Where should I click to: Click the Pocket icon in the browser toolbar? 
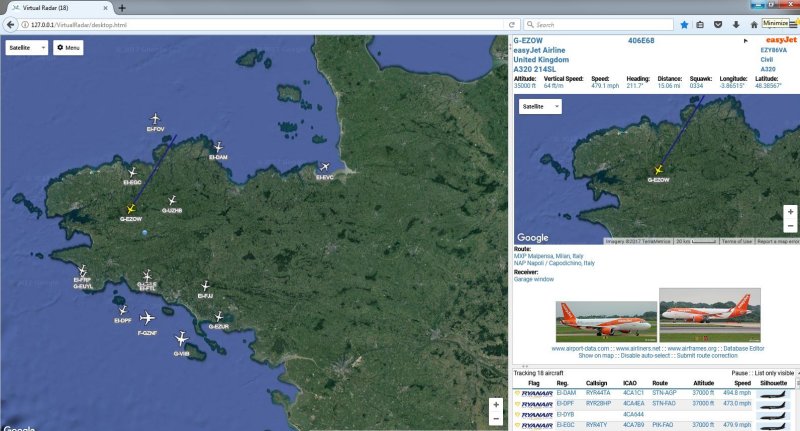pyautogui.click(x=718, y=24)
